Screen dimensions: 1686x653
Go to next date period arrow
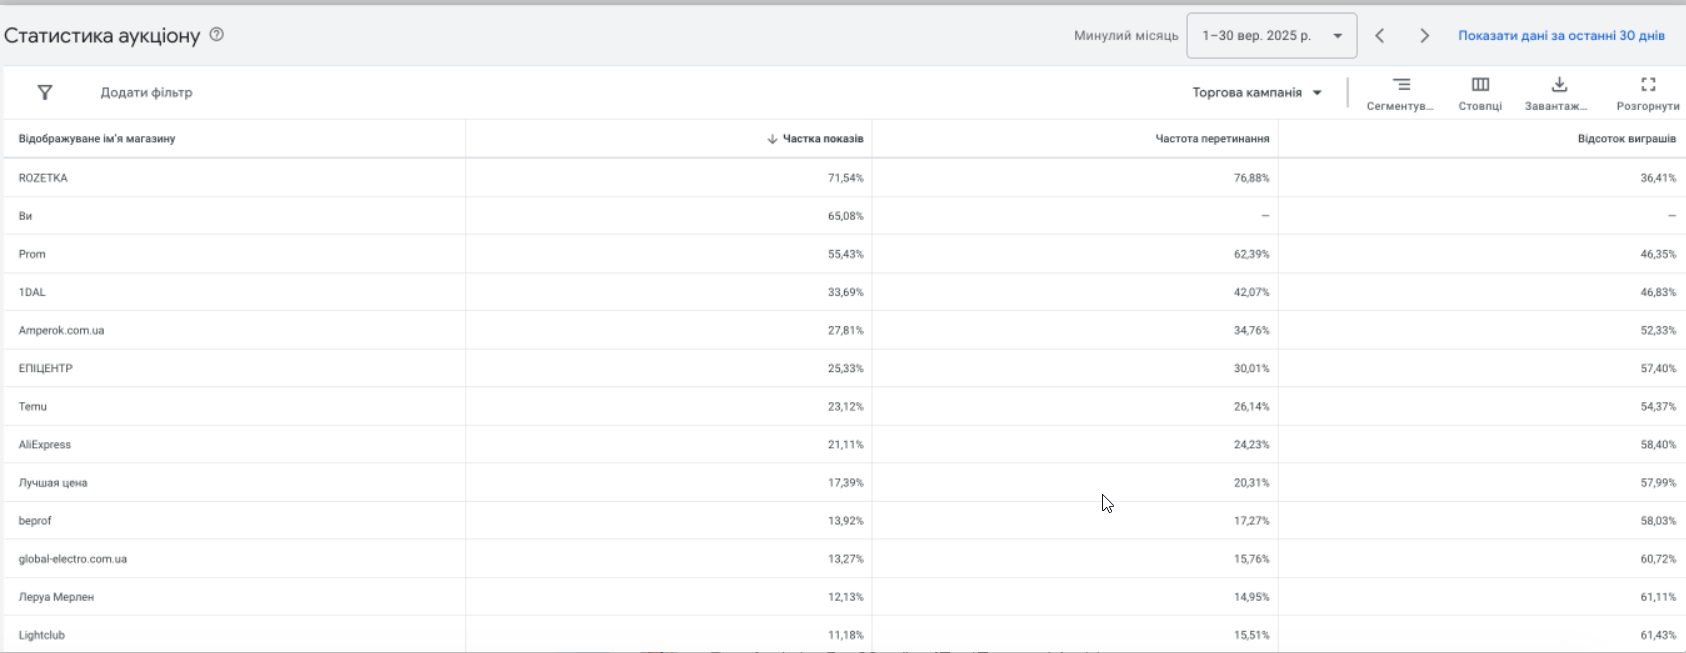point(1425,36)
